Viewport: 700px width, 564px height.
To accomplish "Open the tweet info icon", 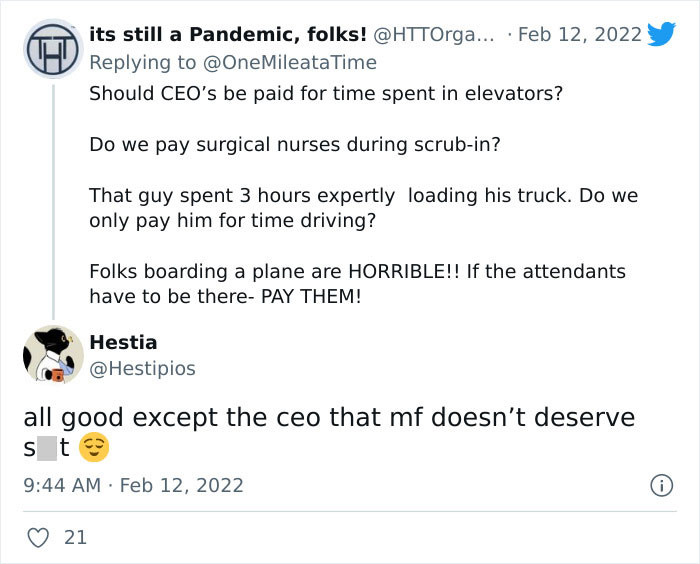I will 661,486.
